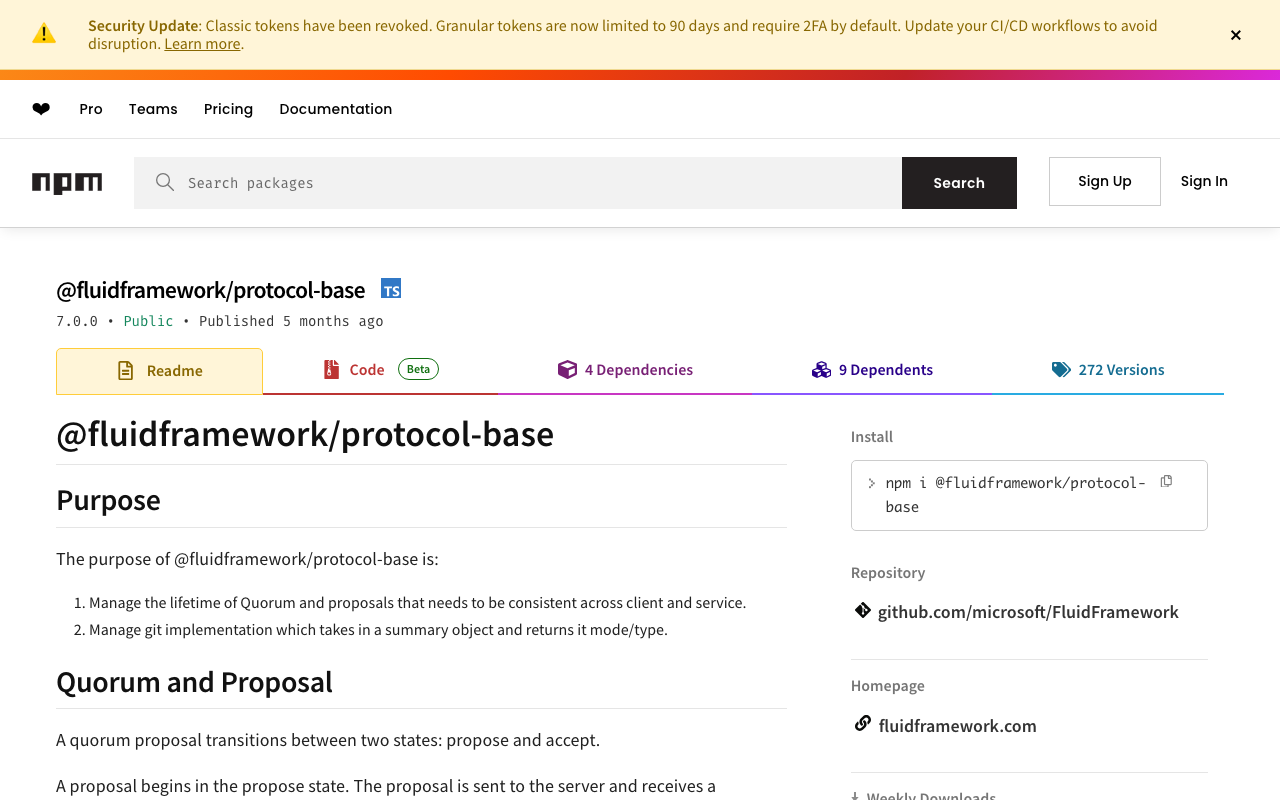This screenshot has height=800, width=1280.
Task: Switch to the Code tab
Action: tap(380, 370)
